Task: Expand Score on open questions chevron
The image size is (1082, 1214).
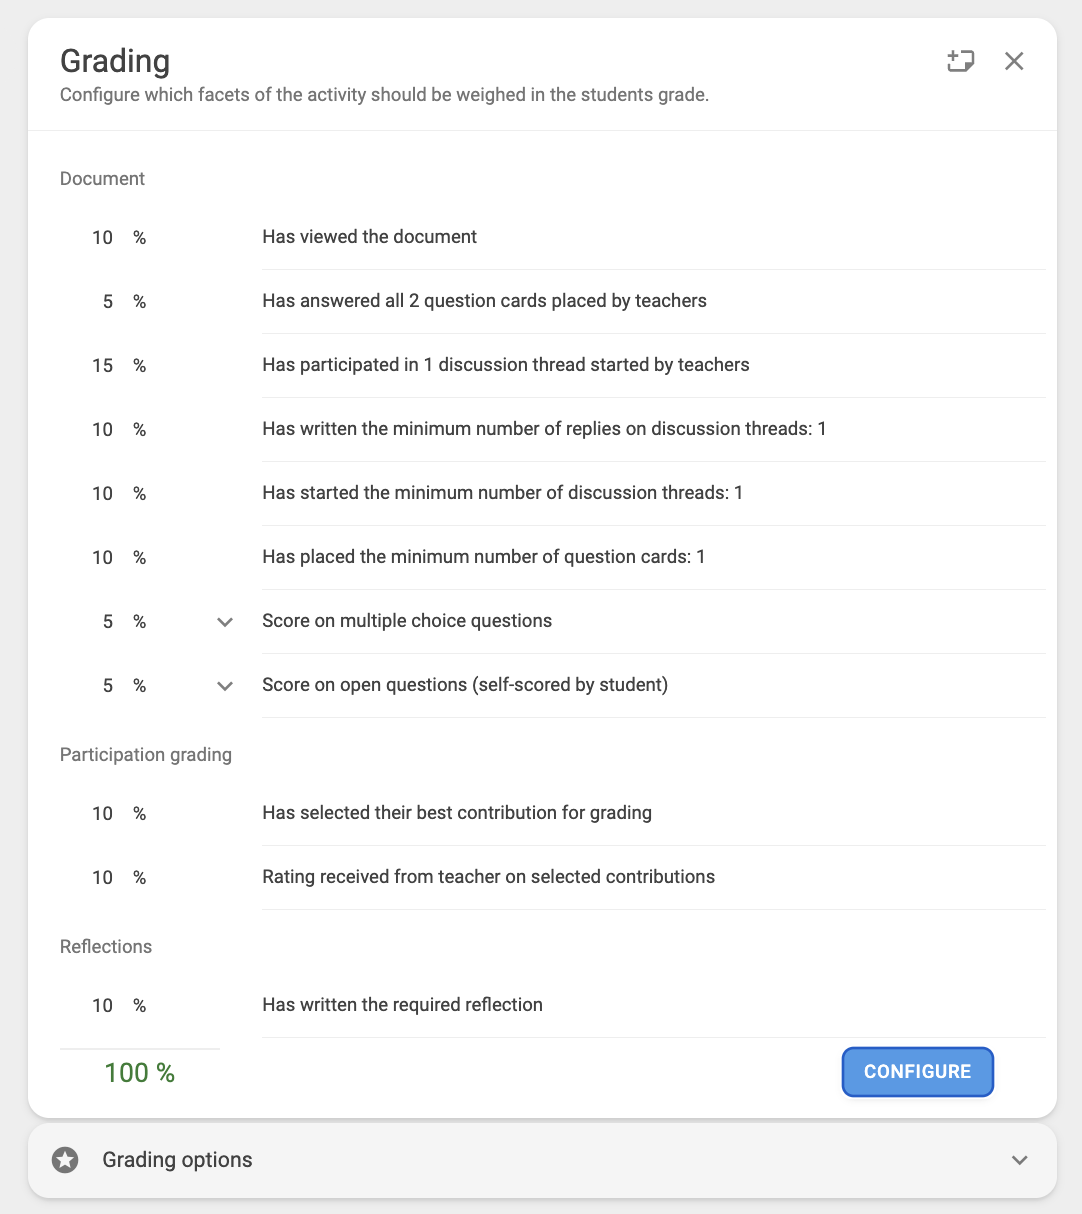Action: [225, 686]
